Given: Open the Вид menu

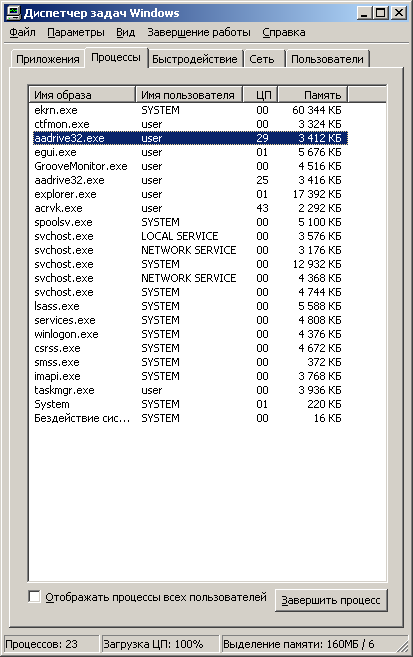Looking at the screenshot, I should click(126, 32).
